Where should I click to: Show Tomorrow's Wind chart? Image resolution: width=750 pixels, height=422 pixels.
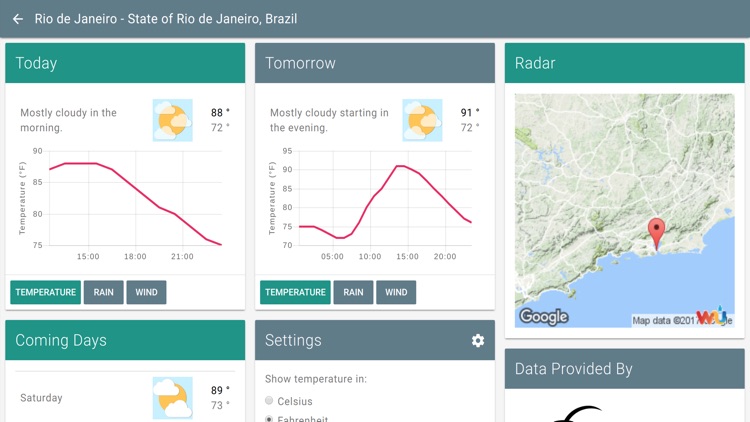(x=396, y=292)
